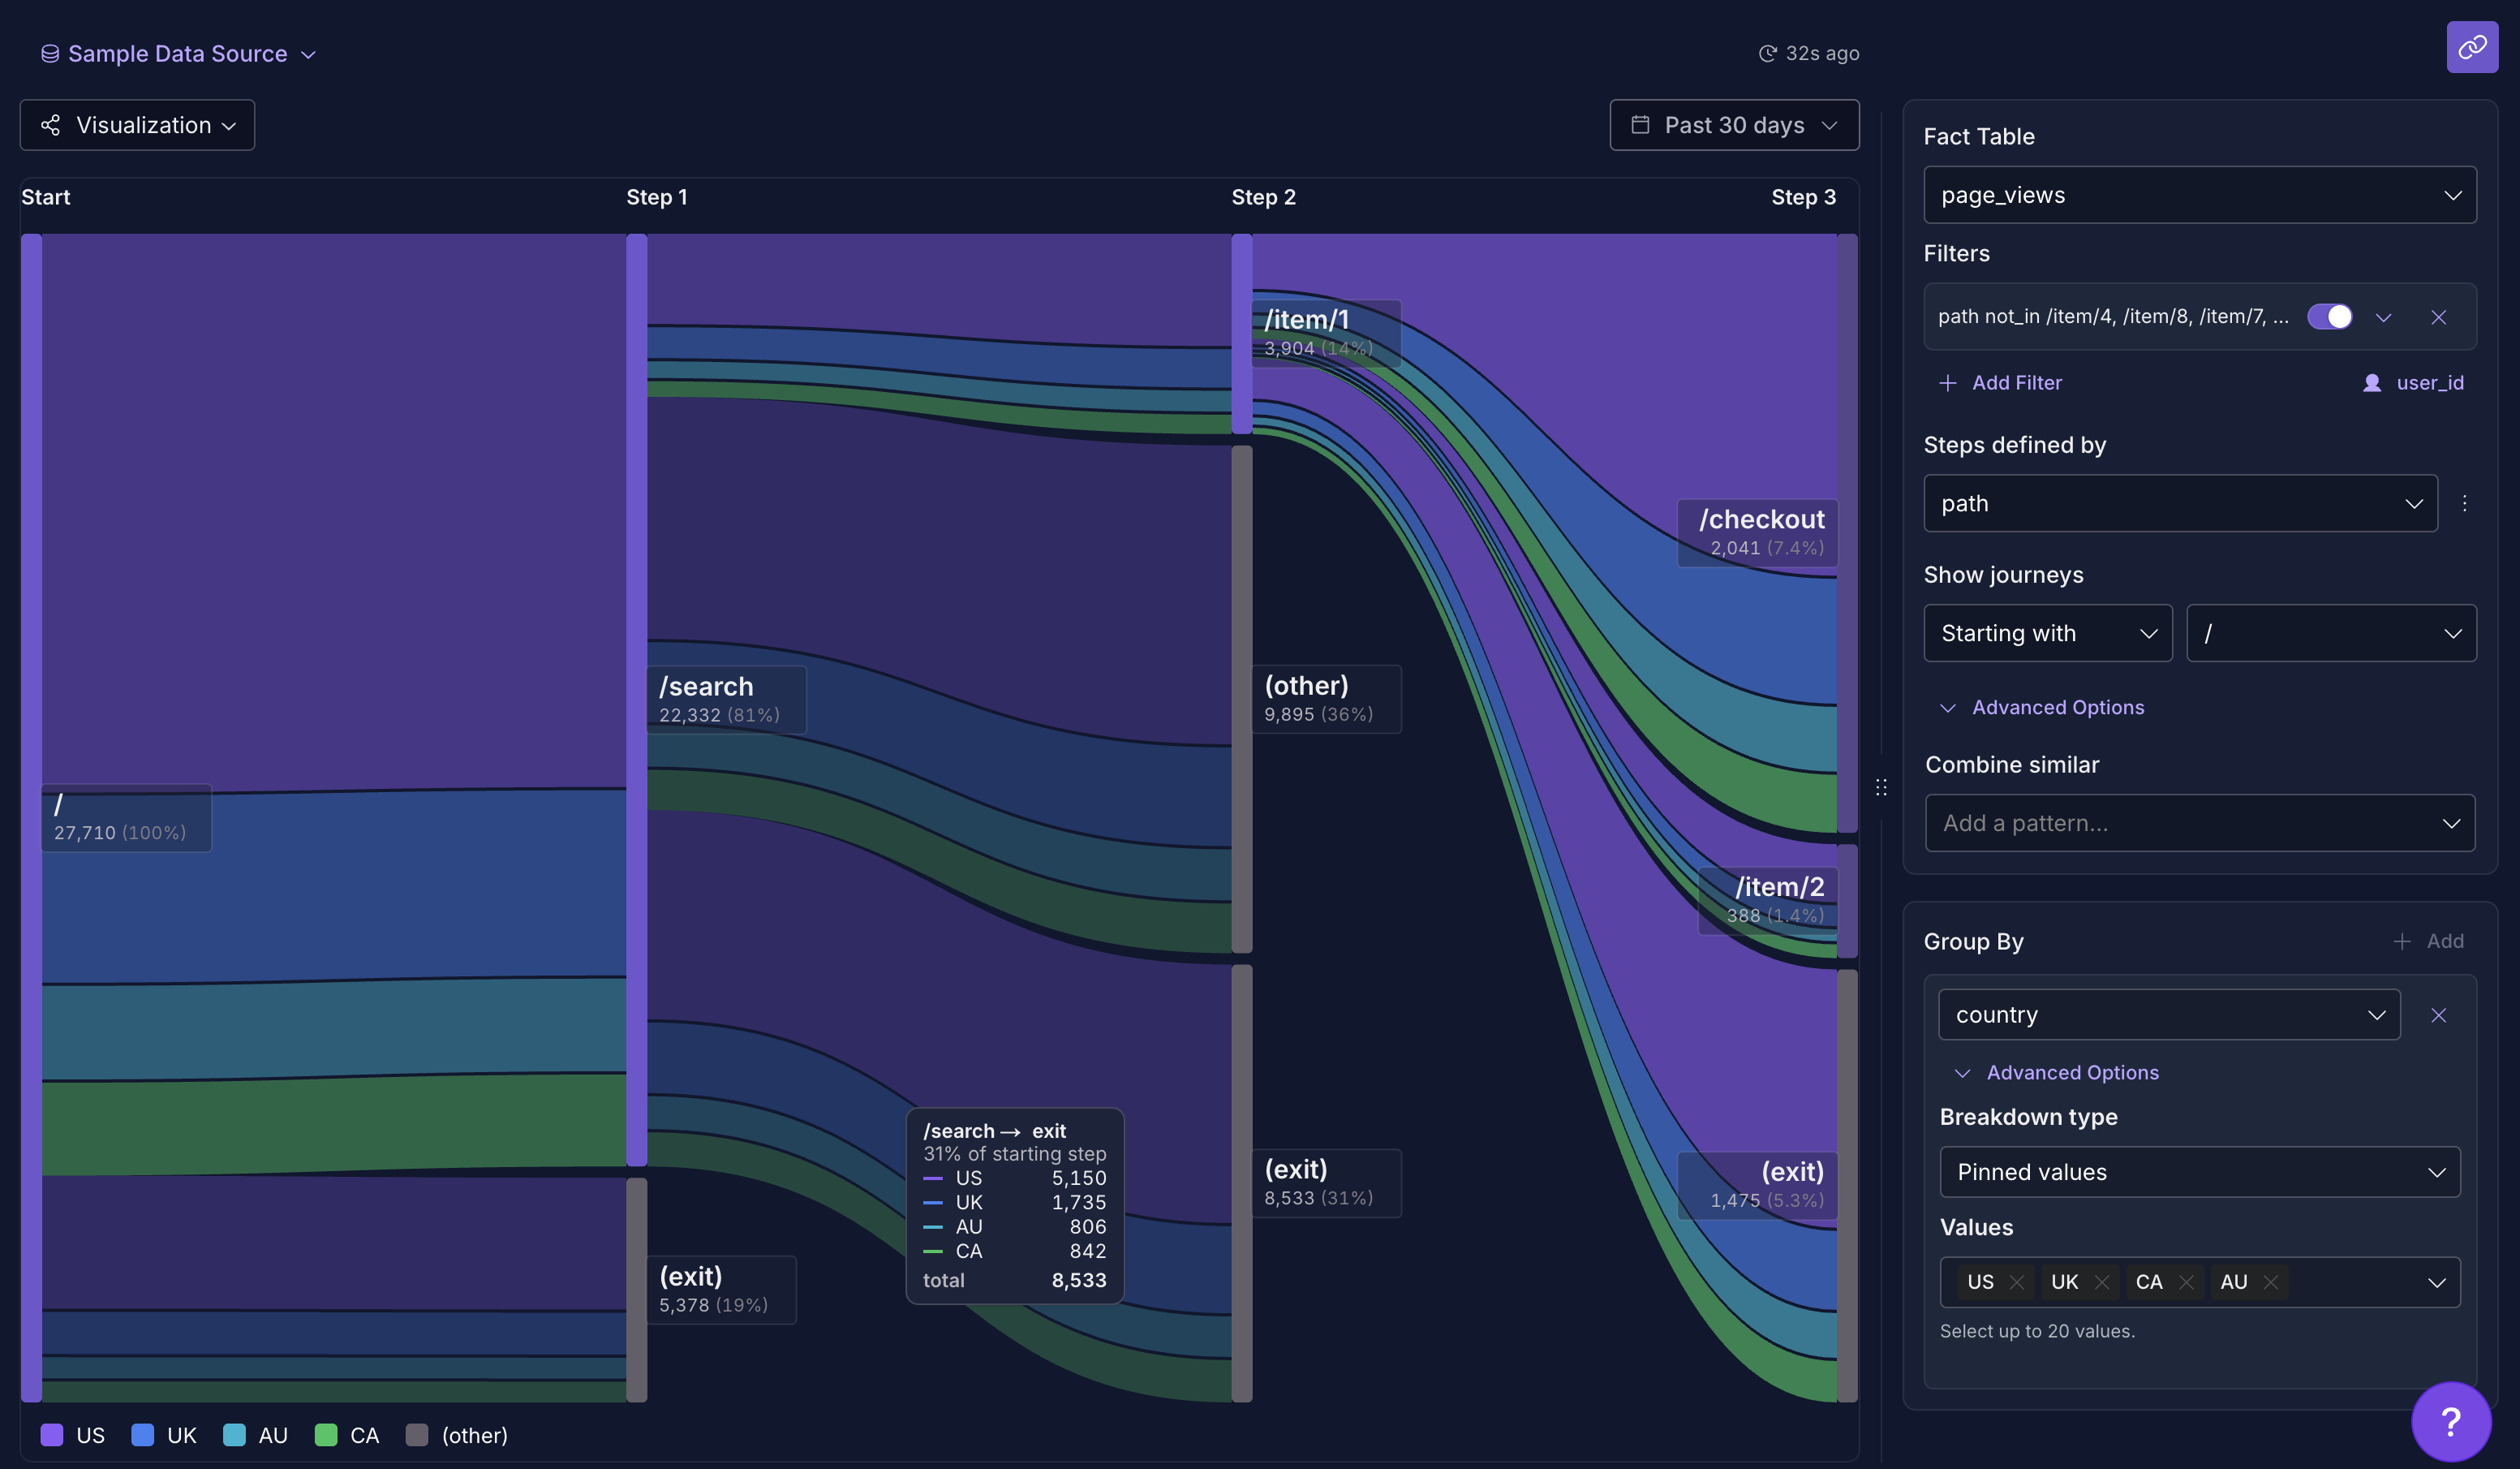Click the UK legend color swatch
Screen dimensions: 2520x1469
coord(143,1435)
